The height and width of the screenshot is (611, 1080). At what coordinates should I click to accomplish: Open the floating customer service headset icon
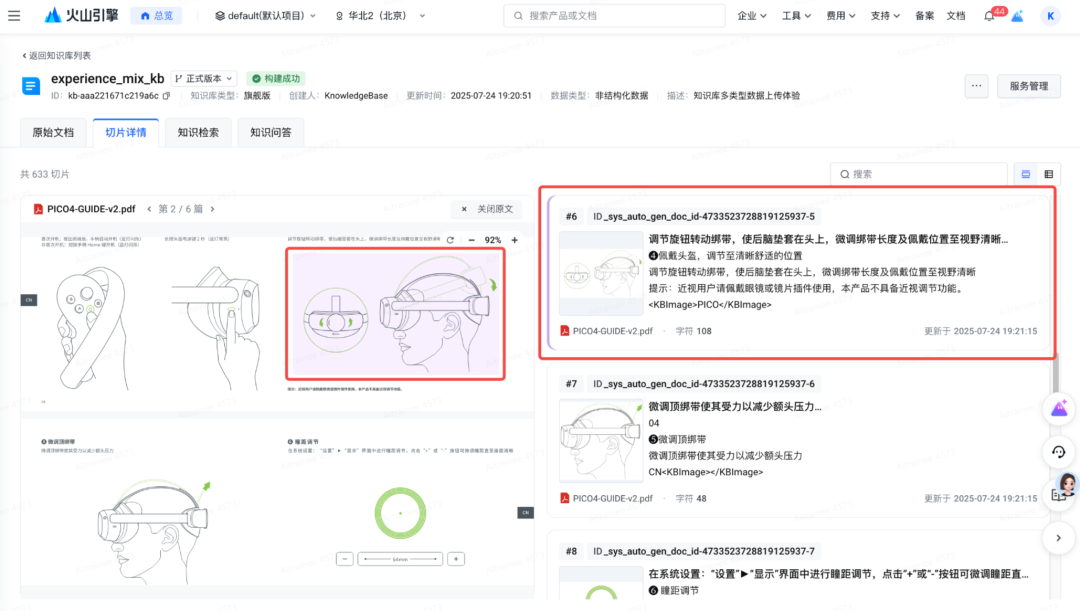pos(1059,452)
